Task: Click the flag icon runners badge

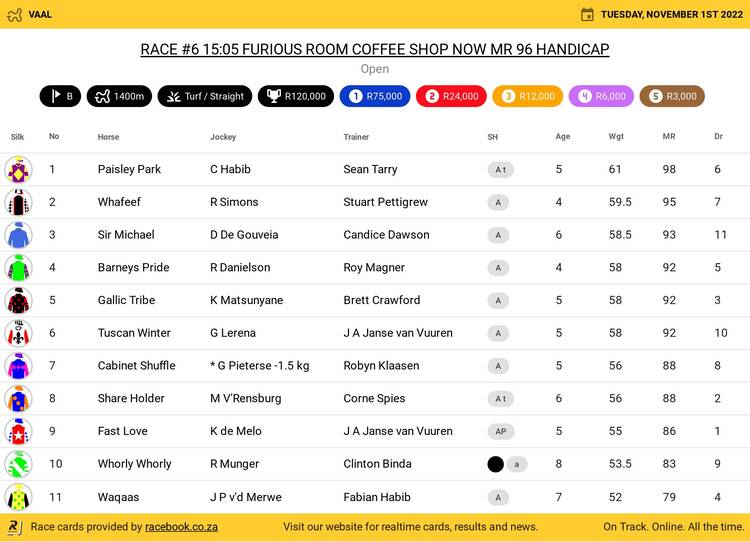Action: [60, 96]
